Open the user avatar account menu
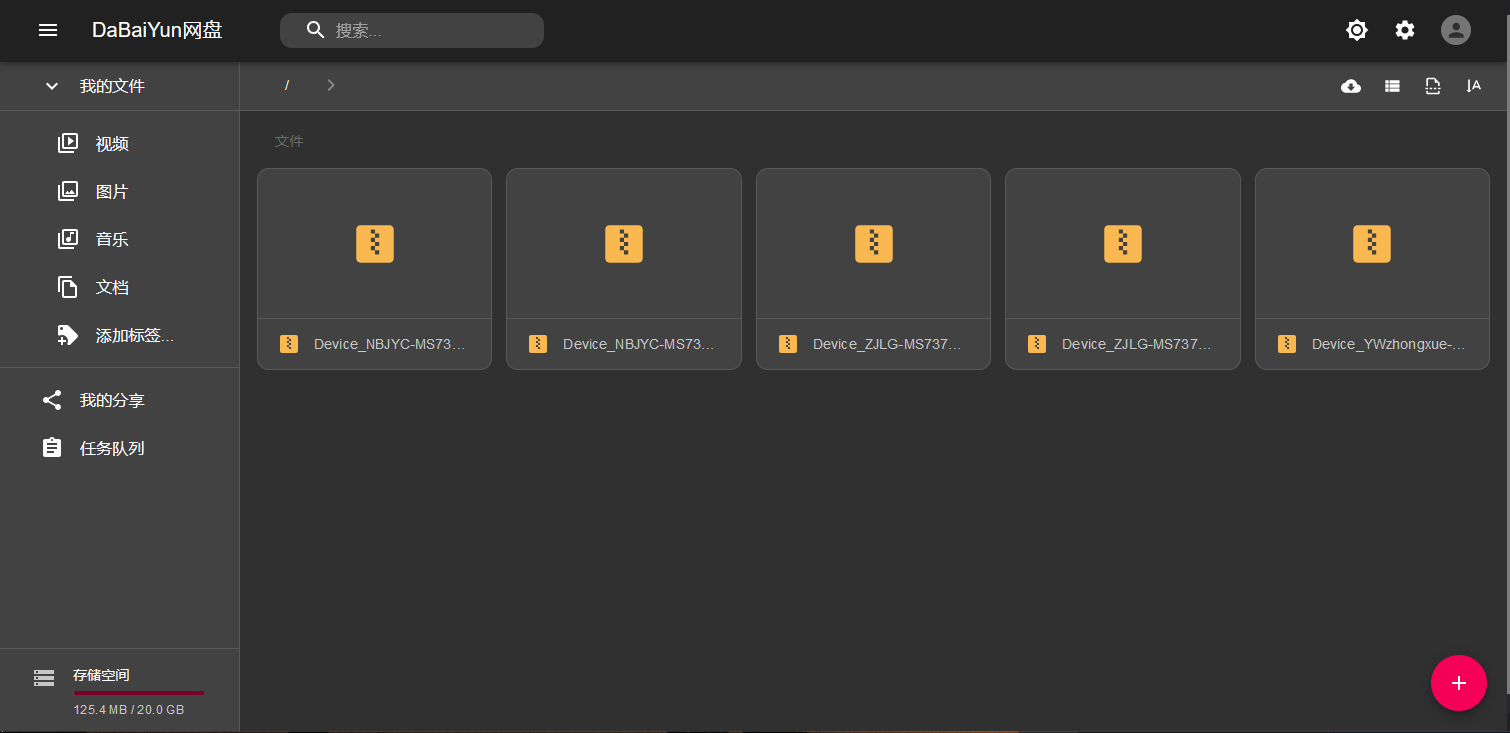This screenshot has width=1510, height=733. [x=1456, y=30]
